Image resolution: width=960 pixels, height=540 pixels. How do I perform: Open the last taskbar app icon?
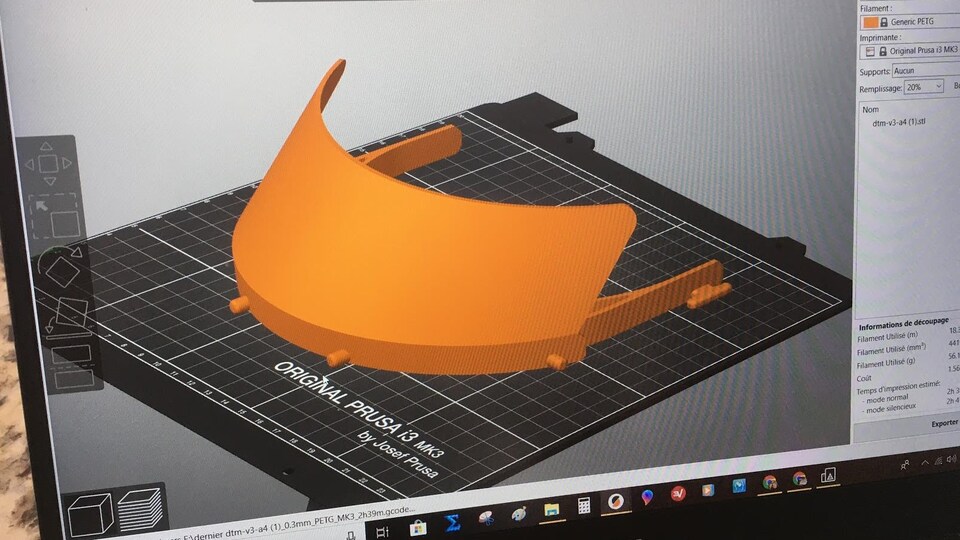coord(828,474)
